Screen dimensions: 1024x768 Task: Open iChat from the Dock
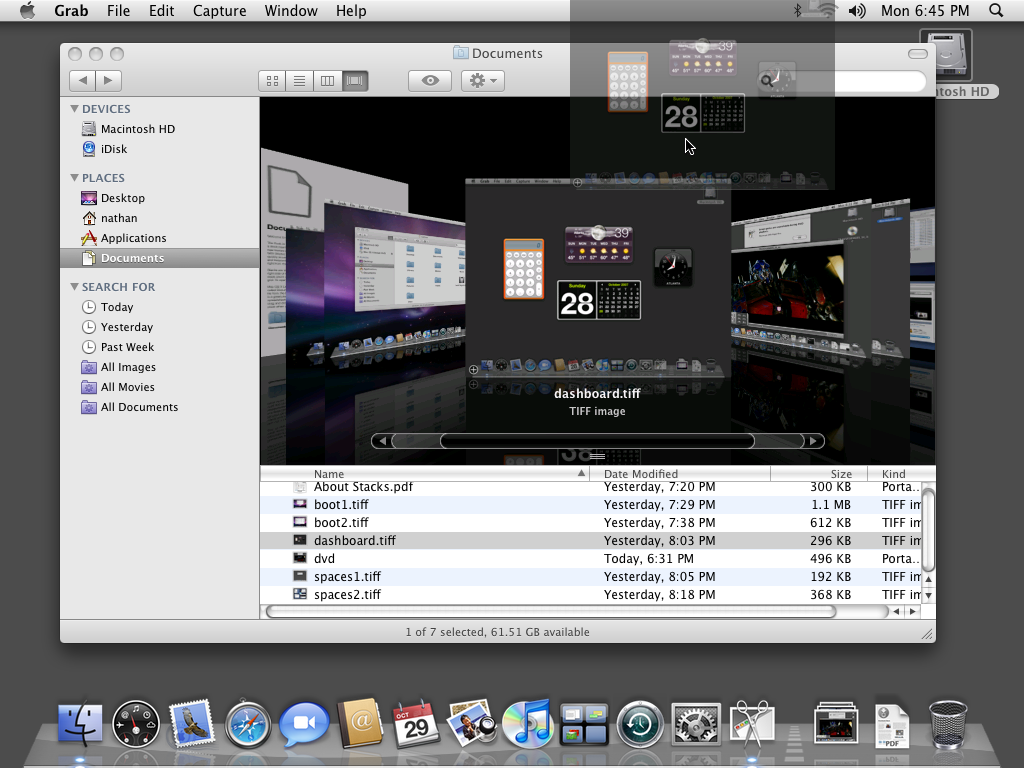pos(304,722)
